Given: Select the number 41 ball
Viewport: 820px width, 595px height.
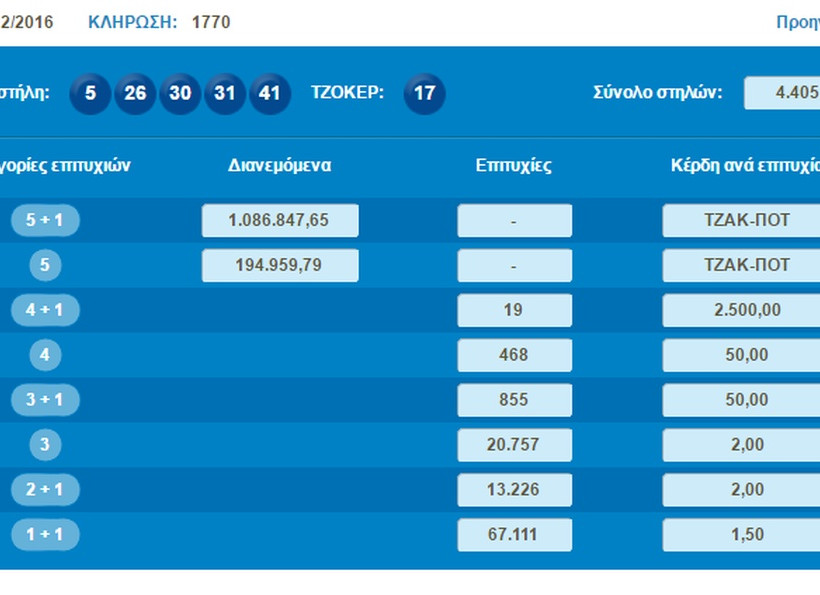Looking at the screenshot, I should click(x=270, y=94).
